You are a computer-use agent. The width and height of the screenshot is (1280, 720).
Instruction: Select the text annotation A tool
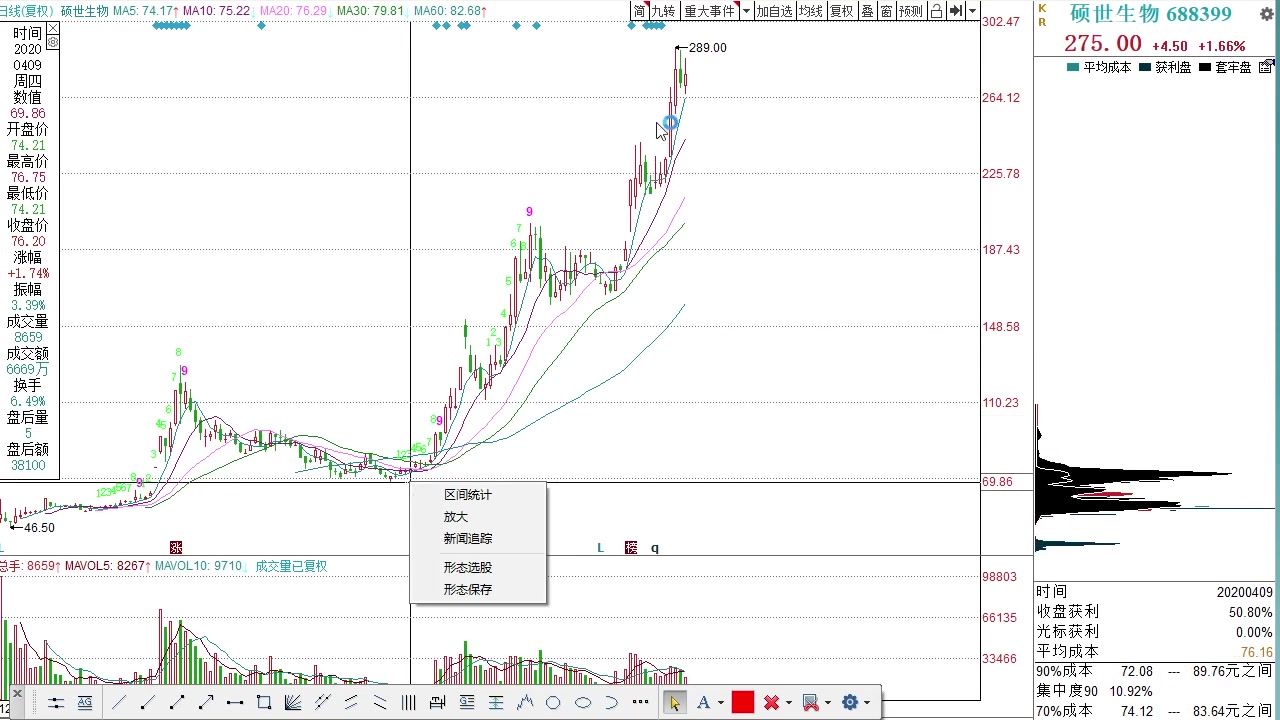point(703,703)
